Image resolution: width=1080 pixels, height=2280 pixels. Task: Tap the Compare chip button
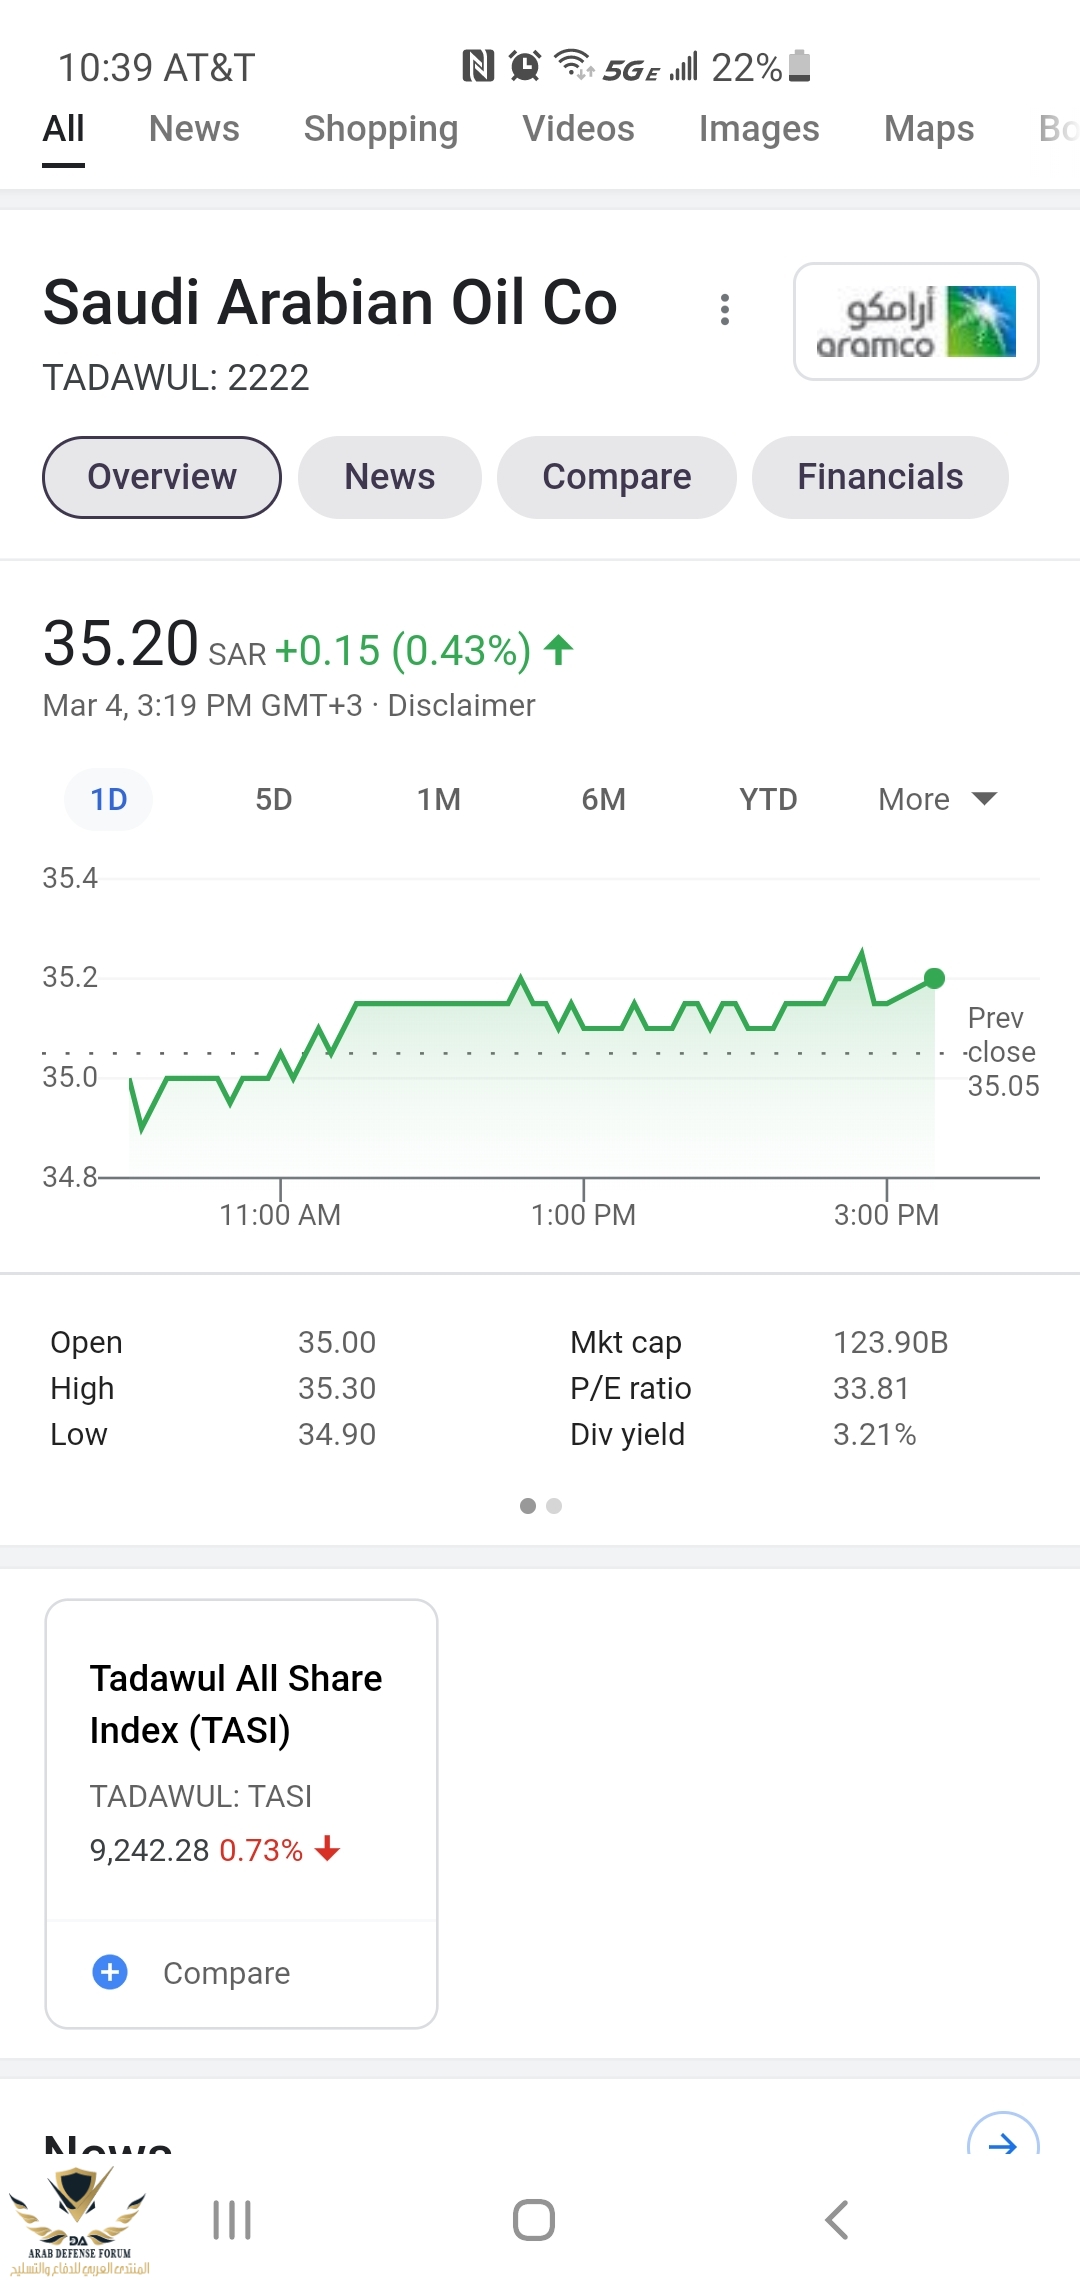[616, 477]
